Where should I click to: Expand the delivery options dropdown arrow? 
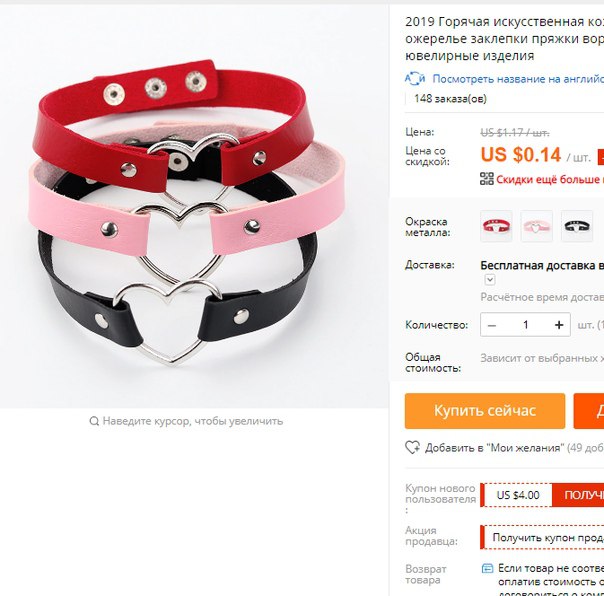click(x=490, y=279)
